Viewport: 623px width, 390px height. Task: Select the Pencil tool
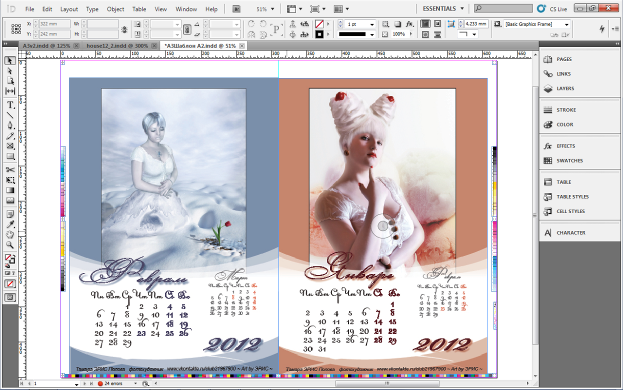(10, 136)
